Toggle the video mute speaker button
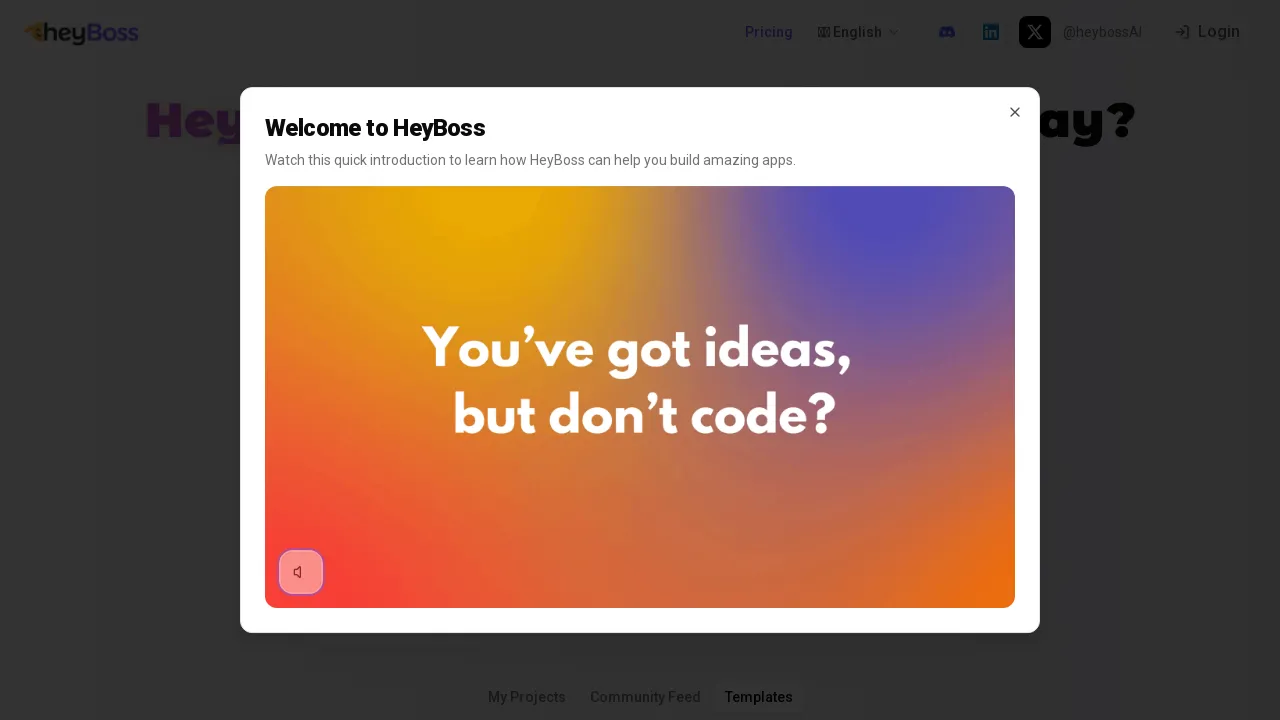This screenshot has width=1280, height=720. pos(301,572)
